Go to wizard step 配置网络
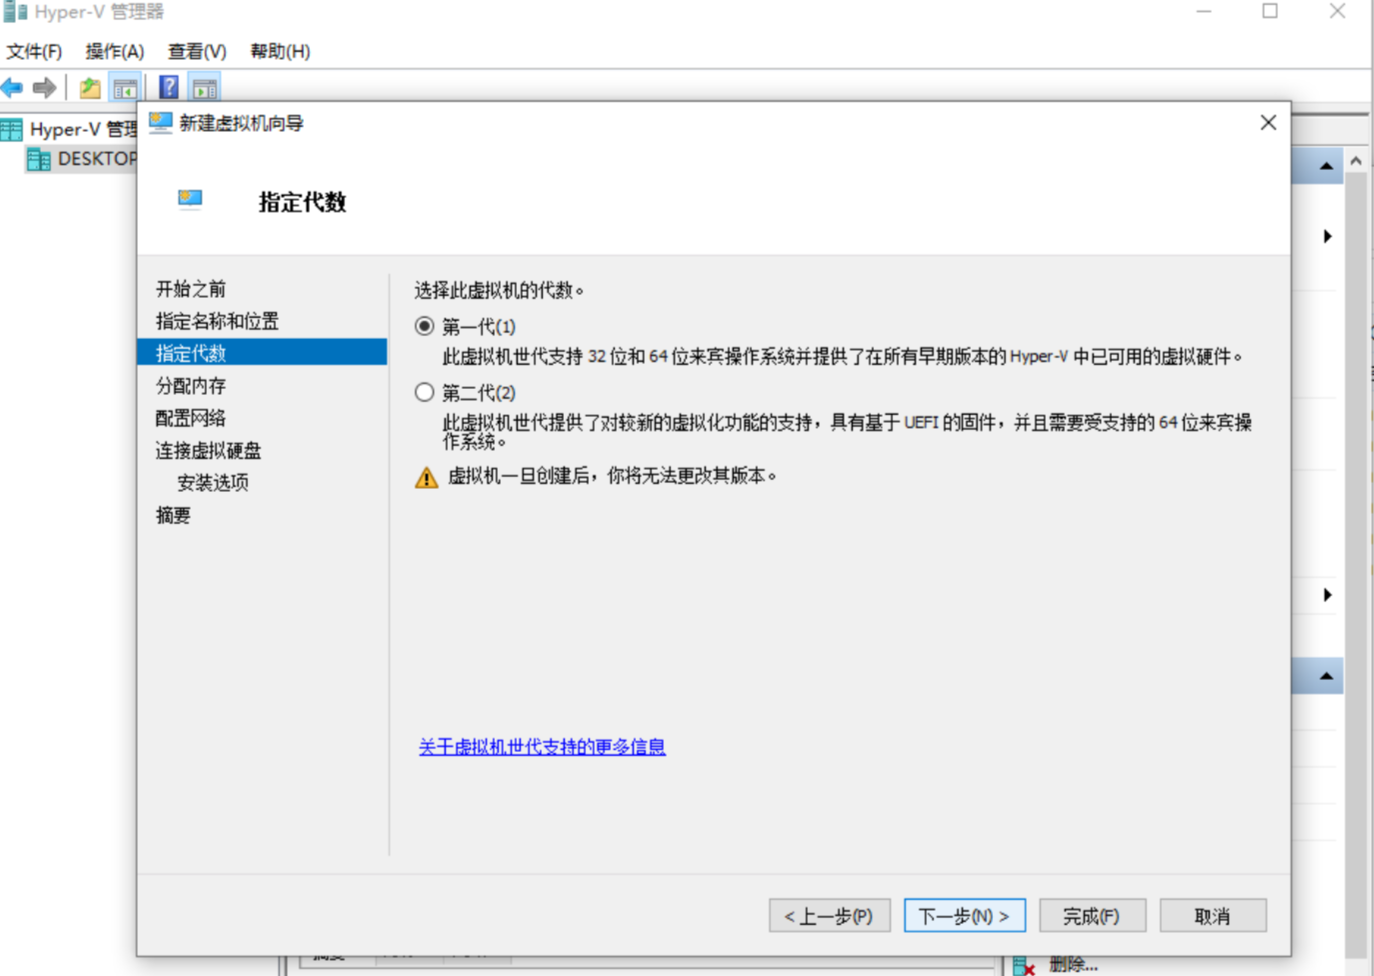The image size is (1374, 976). click(x=191, y=417)
